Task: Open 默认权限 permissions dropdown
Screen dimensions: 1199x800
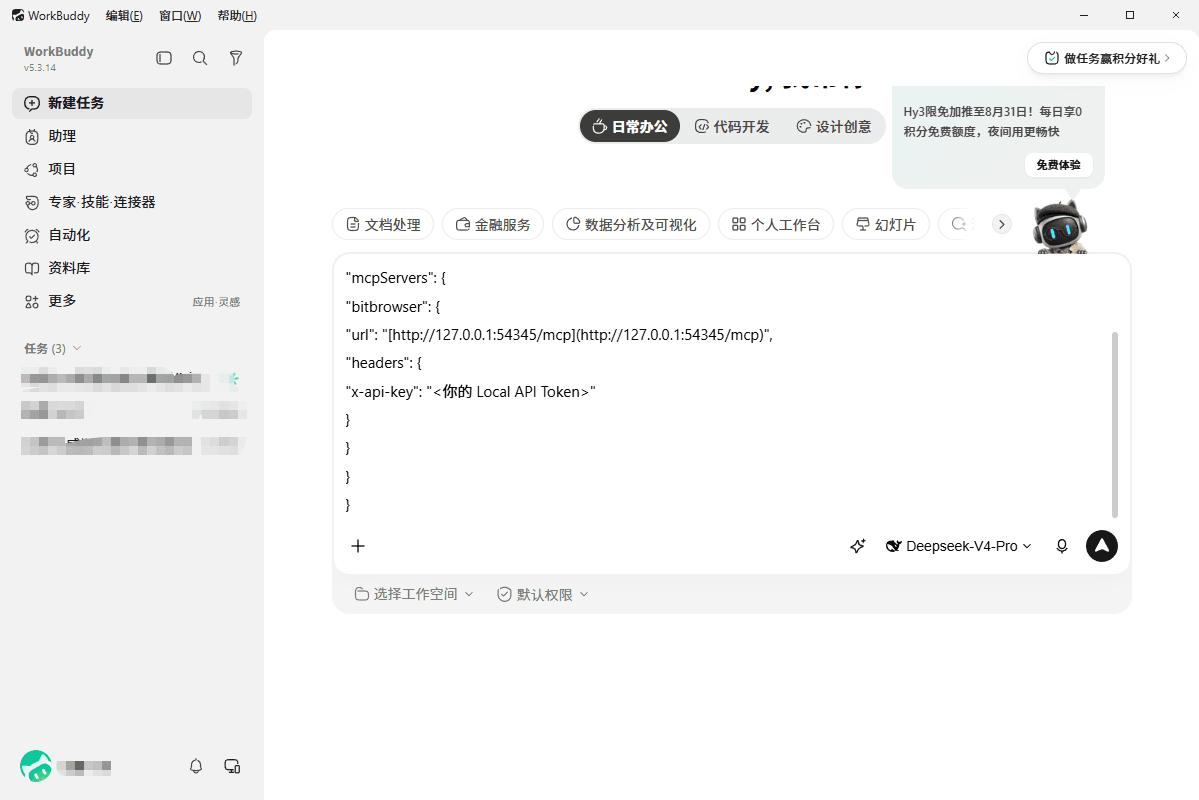Action: 542,594
